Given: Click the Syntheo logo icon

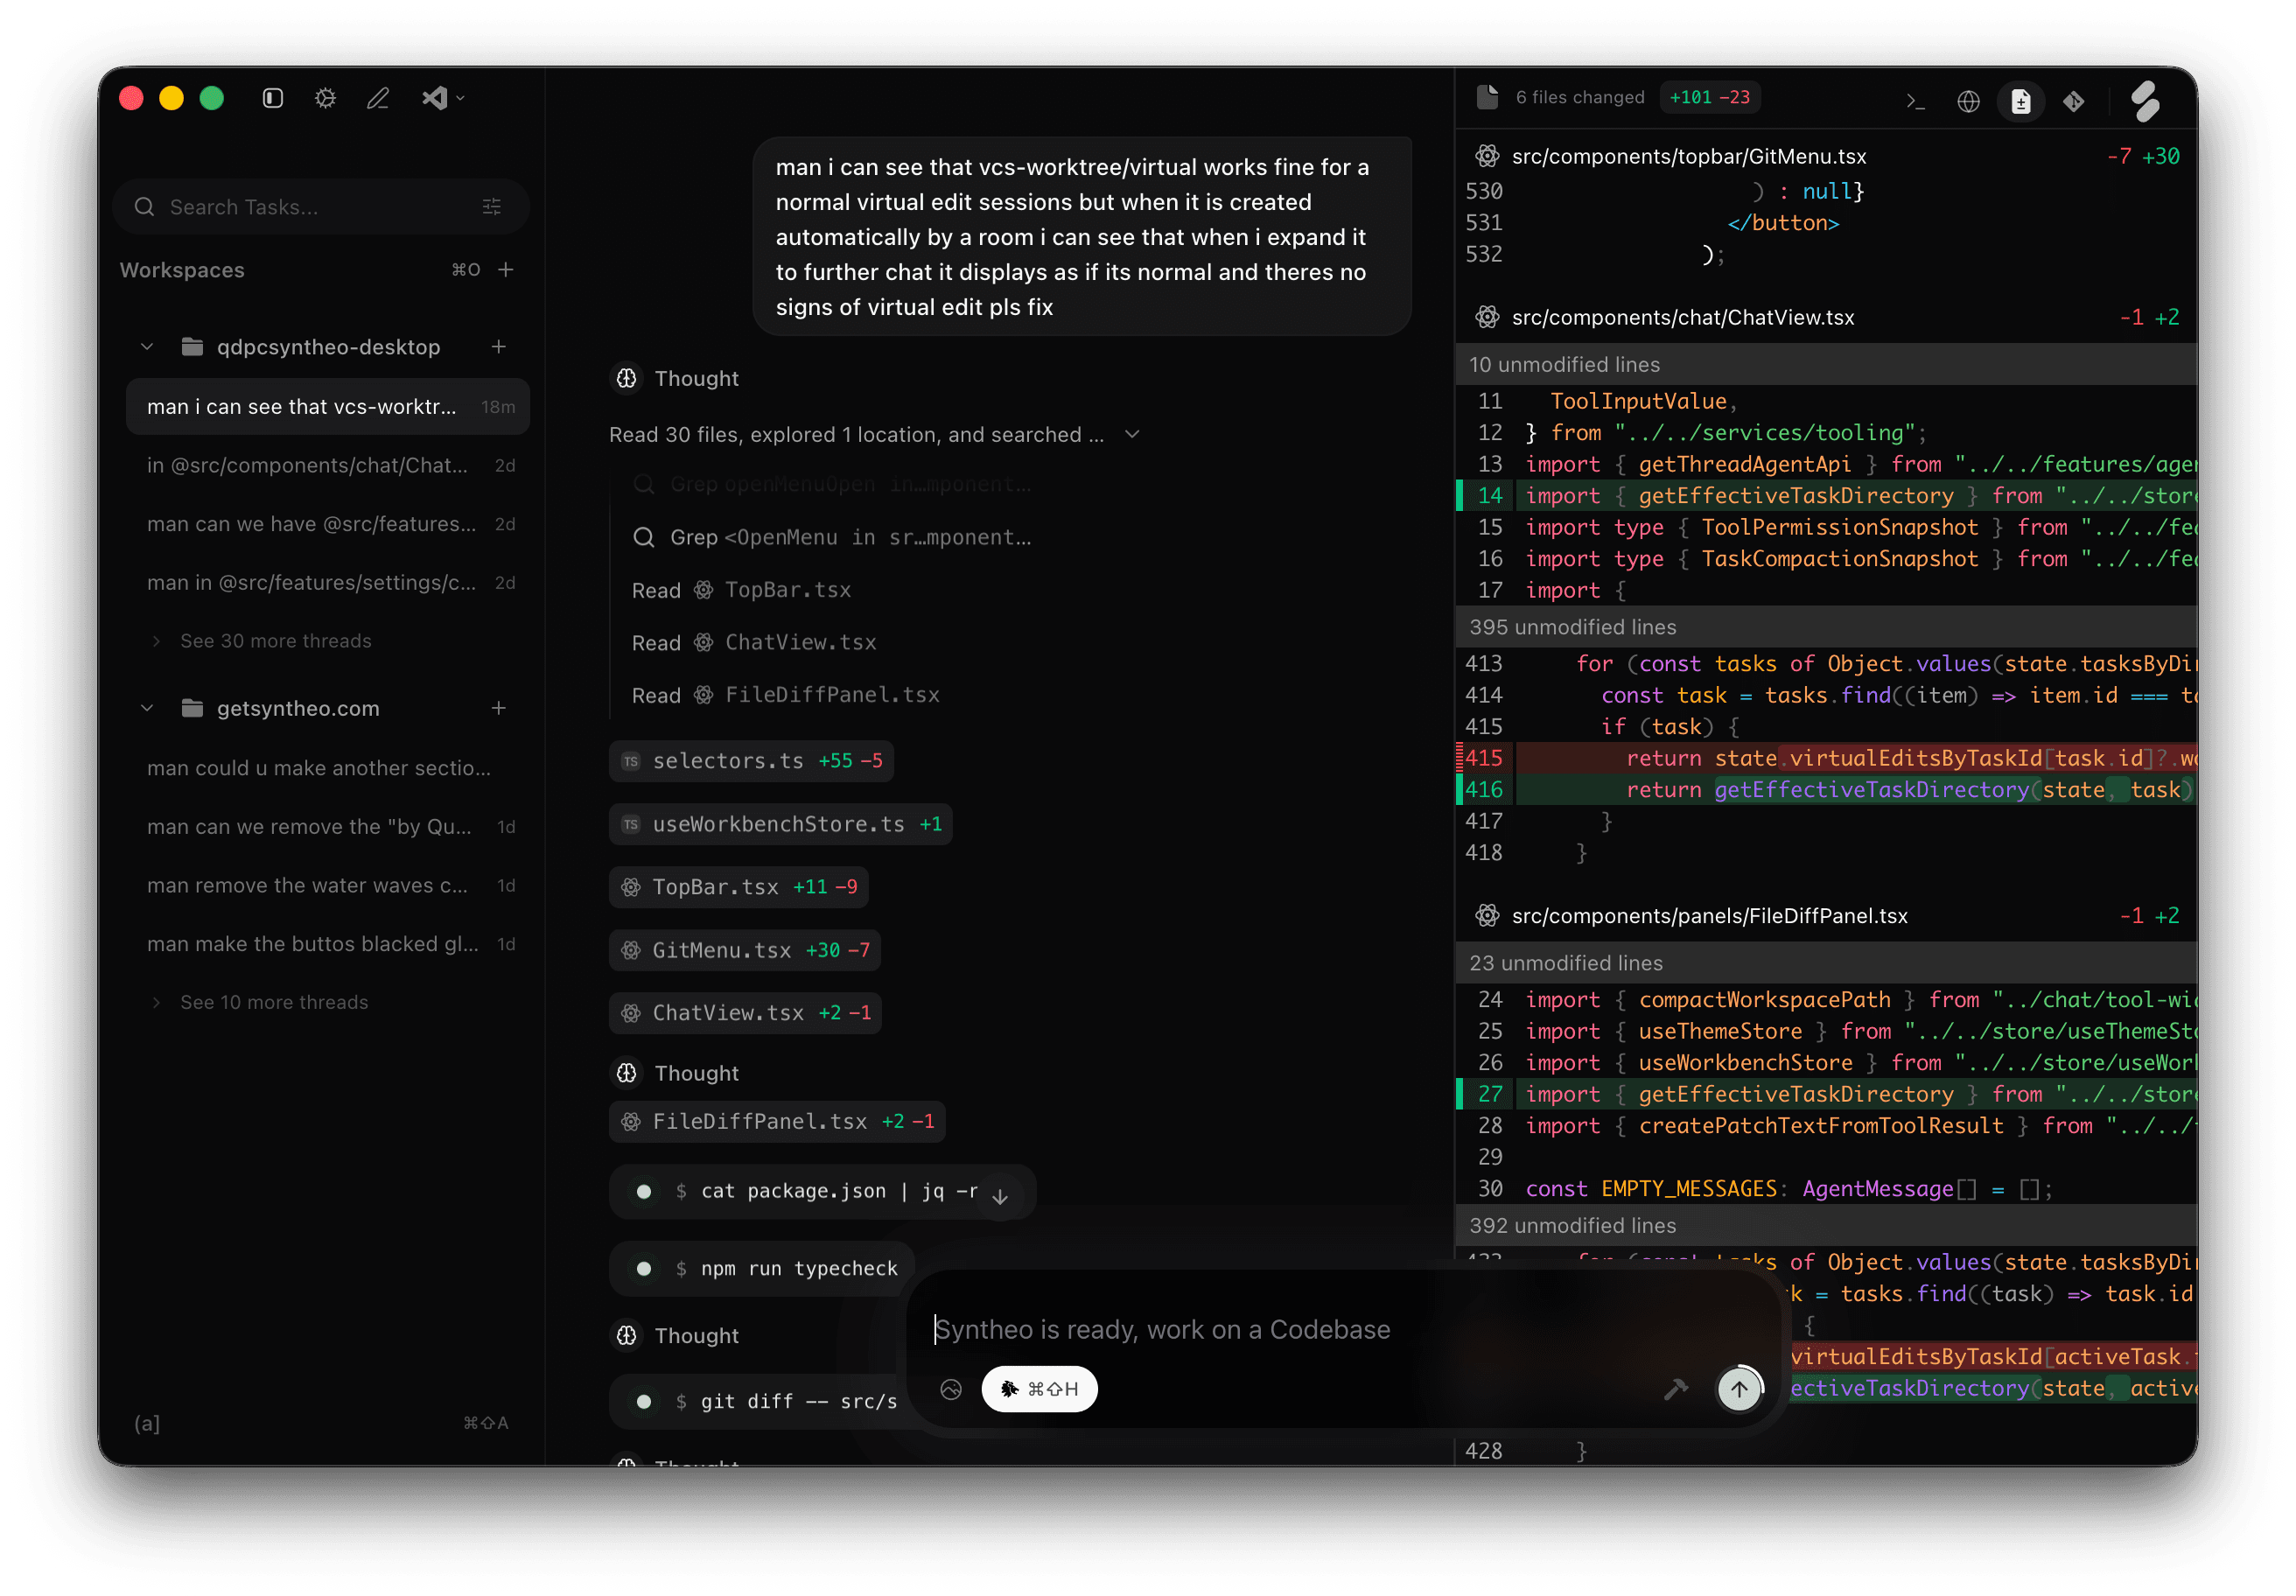Looking at the screenshot, I should [x=2146, y=101].
